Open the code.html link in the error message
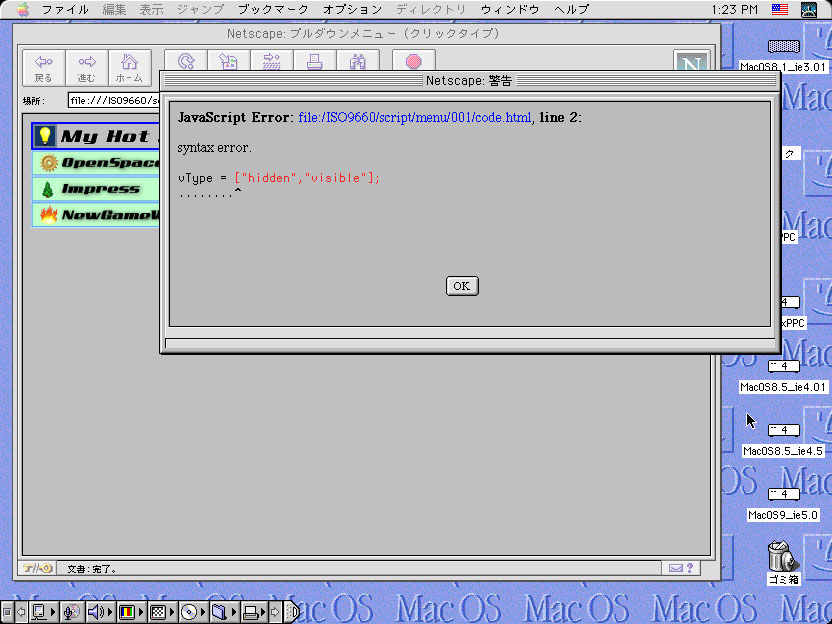The height and width of the screenshot is (624, 832). click(x=414, y=117)
